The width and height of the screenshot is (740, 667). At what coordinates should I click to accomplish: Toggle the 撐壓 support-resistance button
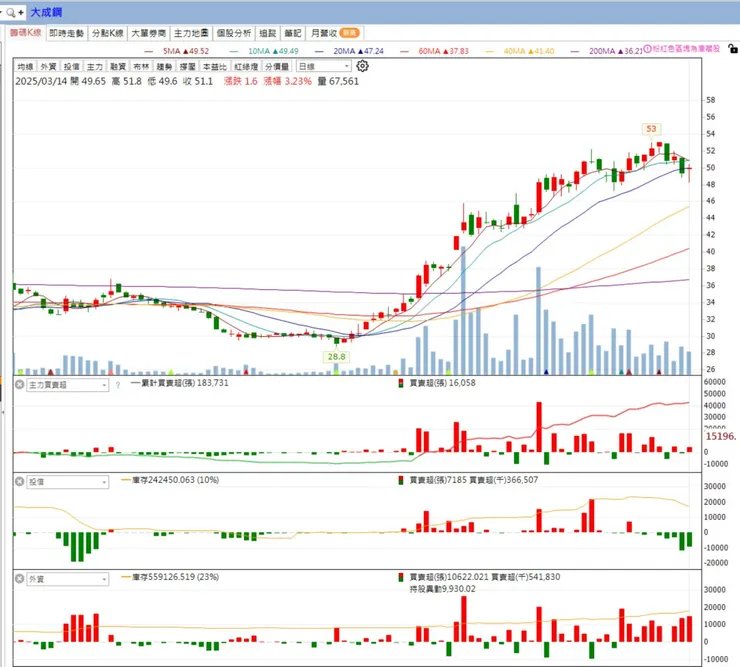click(187, 67)
